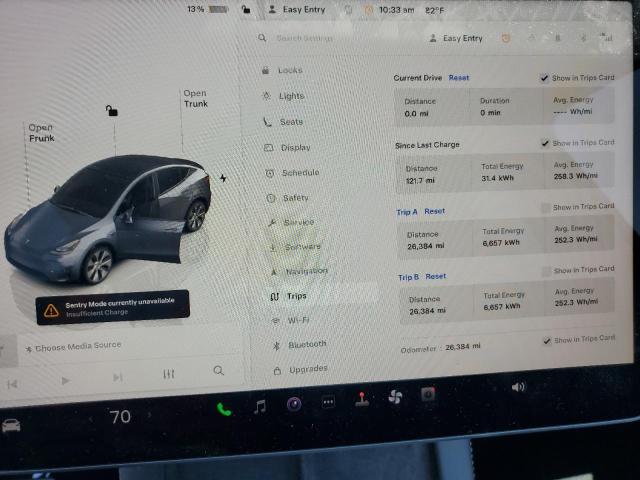Skip to next track
The image size is (640, 480).
tap(118, 377)
